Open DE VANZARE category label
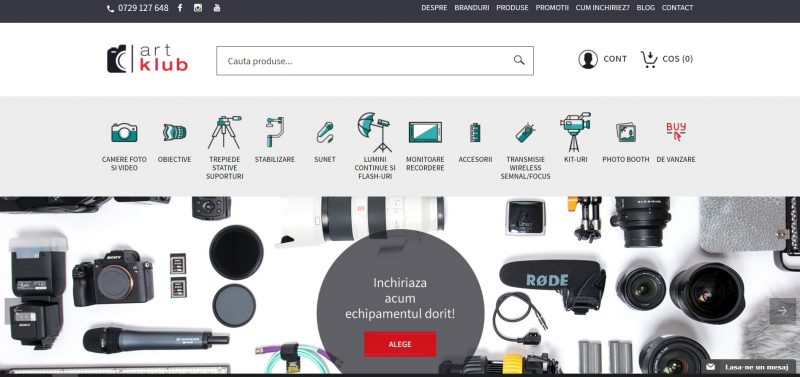Viewport: 800px width, 377px height. 676,159
